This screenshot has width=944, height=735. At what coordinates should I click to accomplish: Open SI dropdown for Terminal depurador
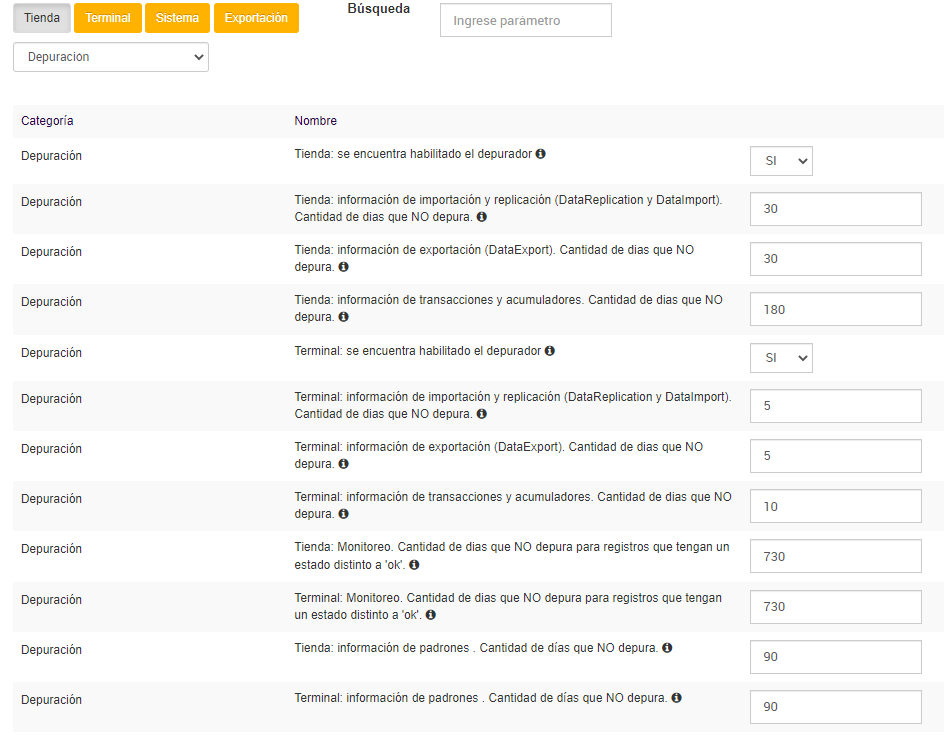pyautogui.click(x=781, y=358)
